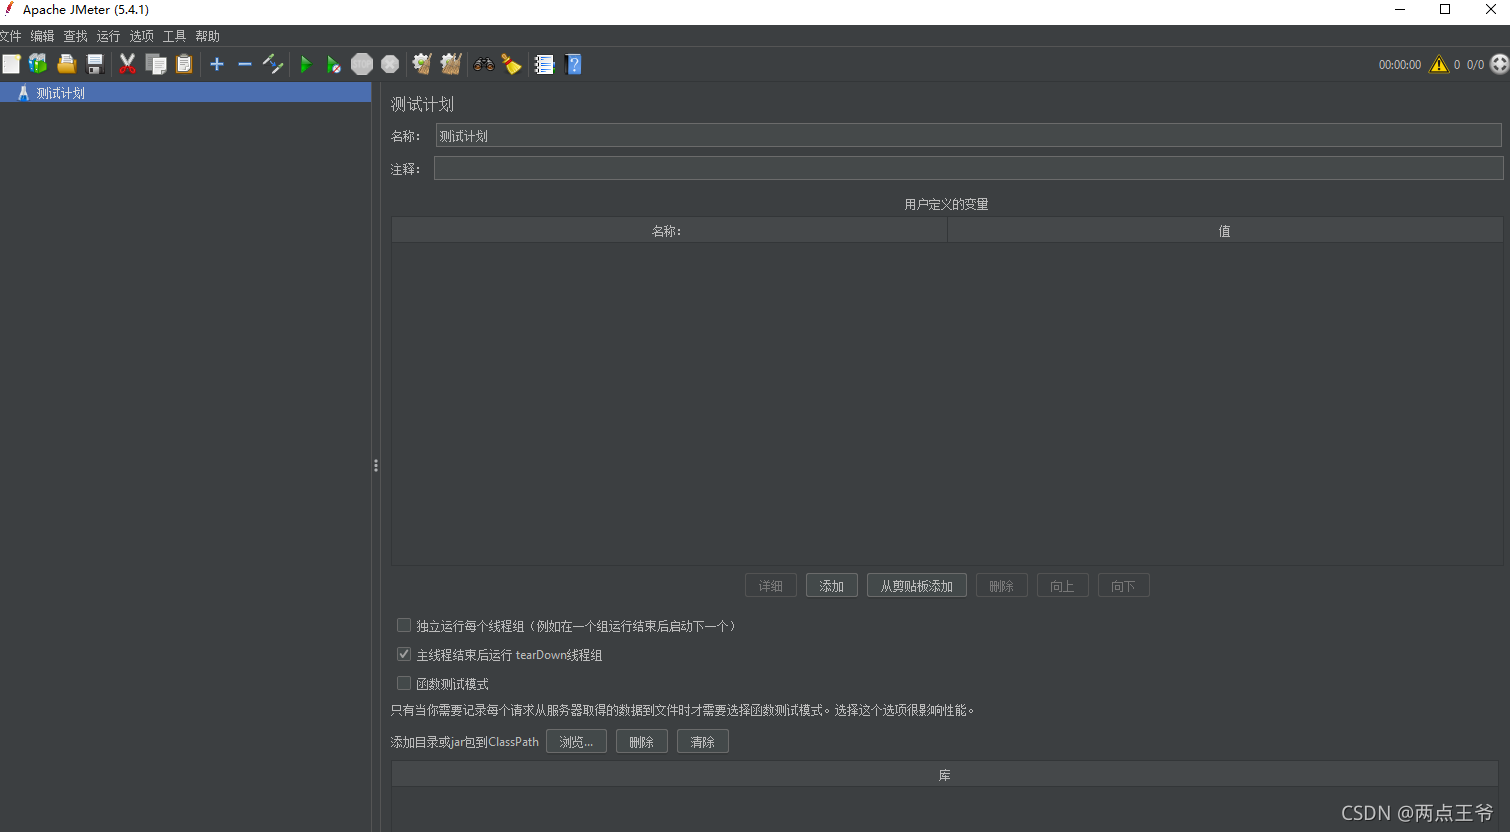The height and width of the screenshot is (832, 1510).
Task: Click the Toggle enable/disable icon
Action: click(273, 64)
